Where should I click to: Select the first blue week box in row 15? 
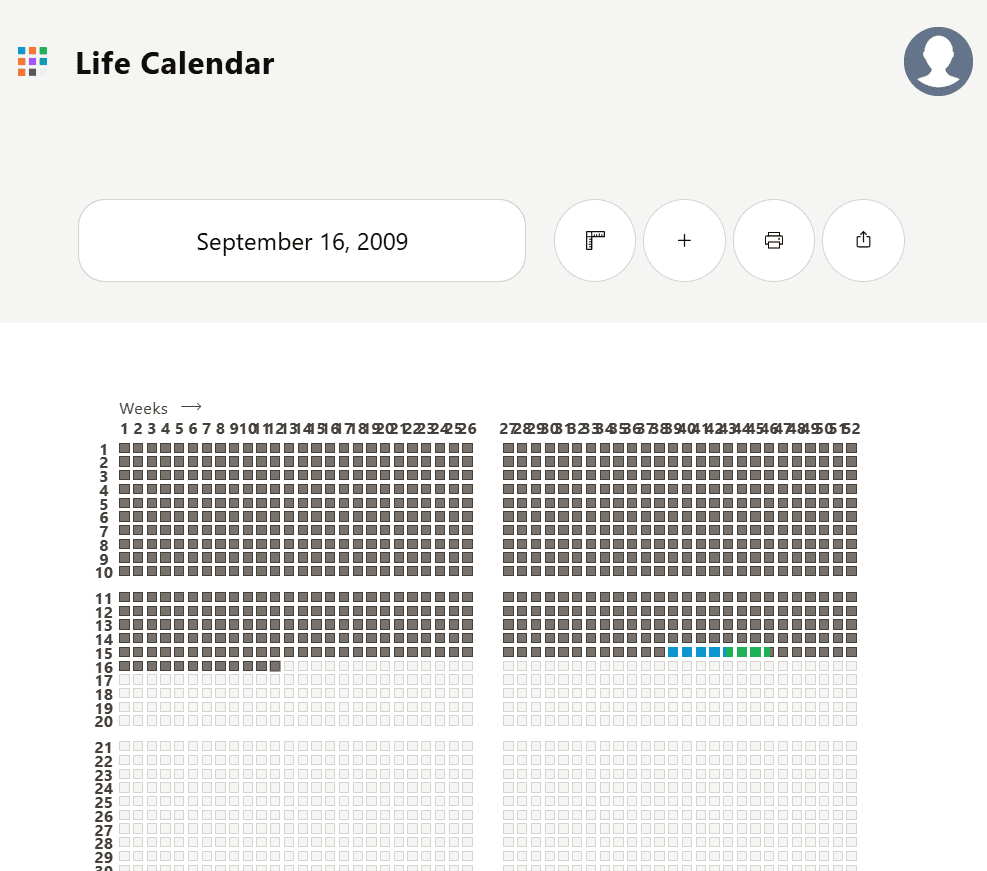(673, 652)
